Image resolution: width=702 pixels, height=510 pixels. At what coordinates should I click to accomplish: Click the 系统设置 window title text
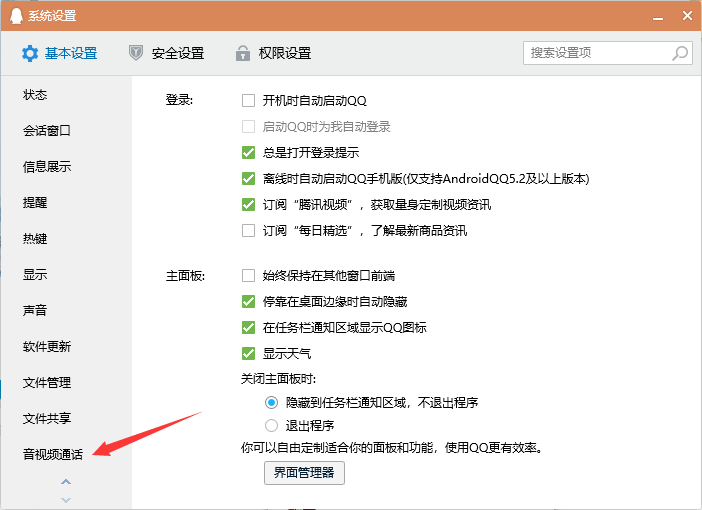52,16
